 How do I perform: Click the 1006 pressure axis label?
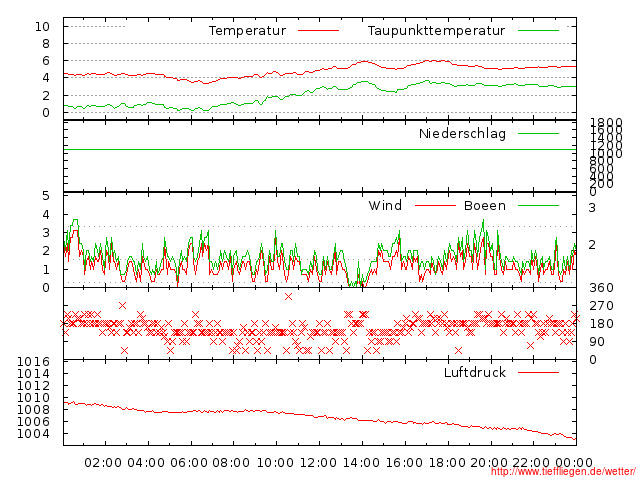pos(33,422)
